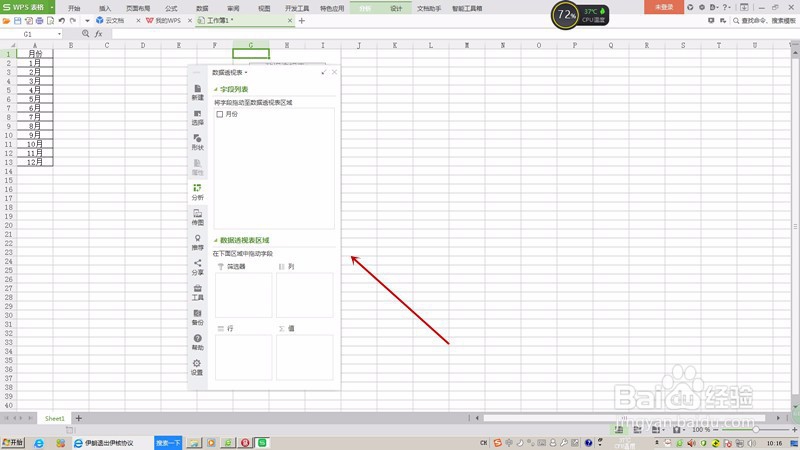The width and height of the screenshot is (800, 450).
Task: Open the 数据 ribbon tab
Action: pos(202,8)
